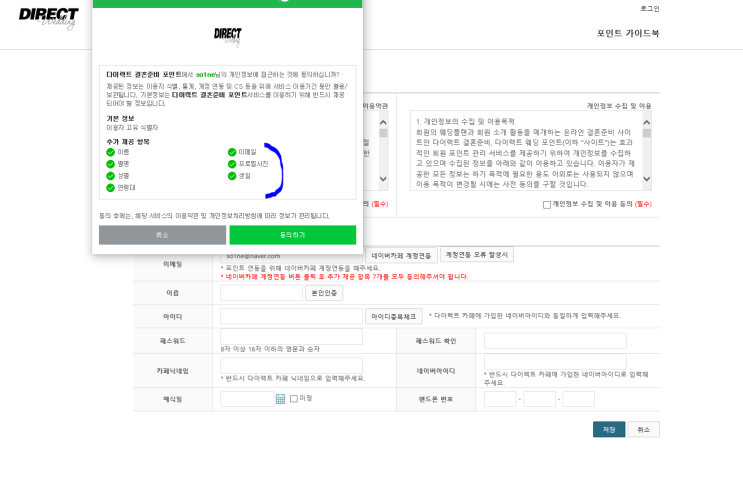Toggle the 이메일 consent checkmark
Viewport: 743px width, 500px height.
point(232,152)
